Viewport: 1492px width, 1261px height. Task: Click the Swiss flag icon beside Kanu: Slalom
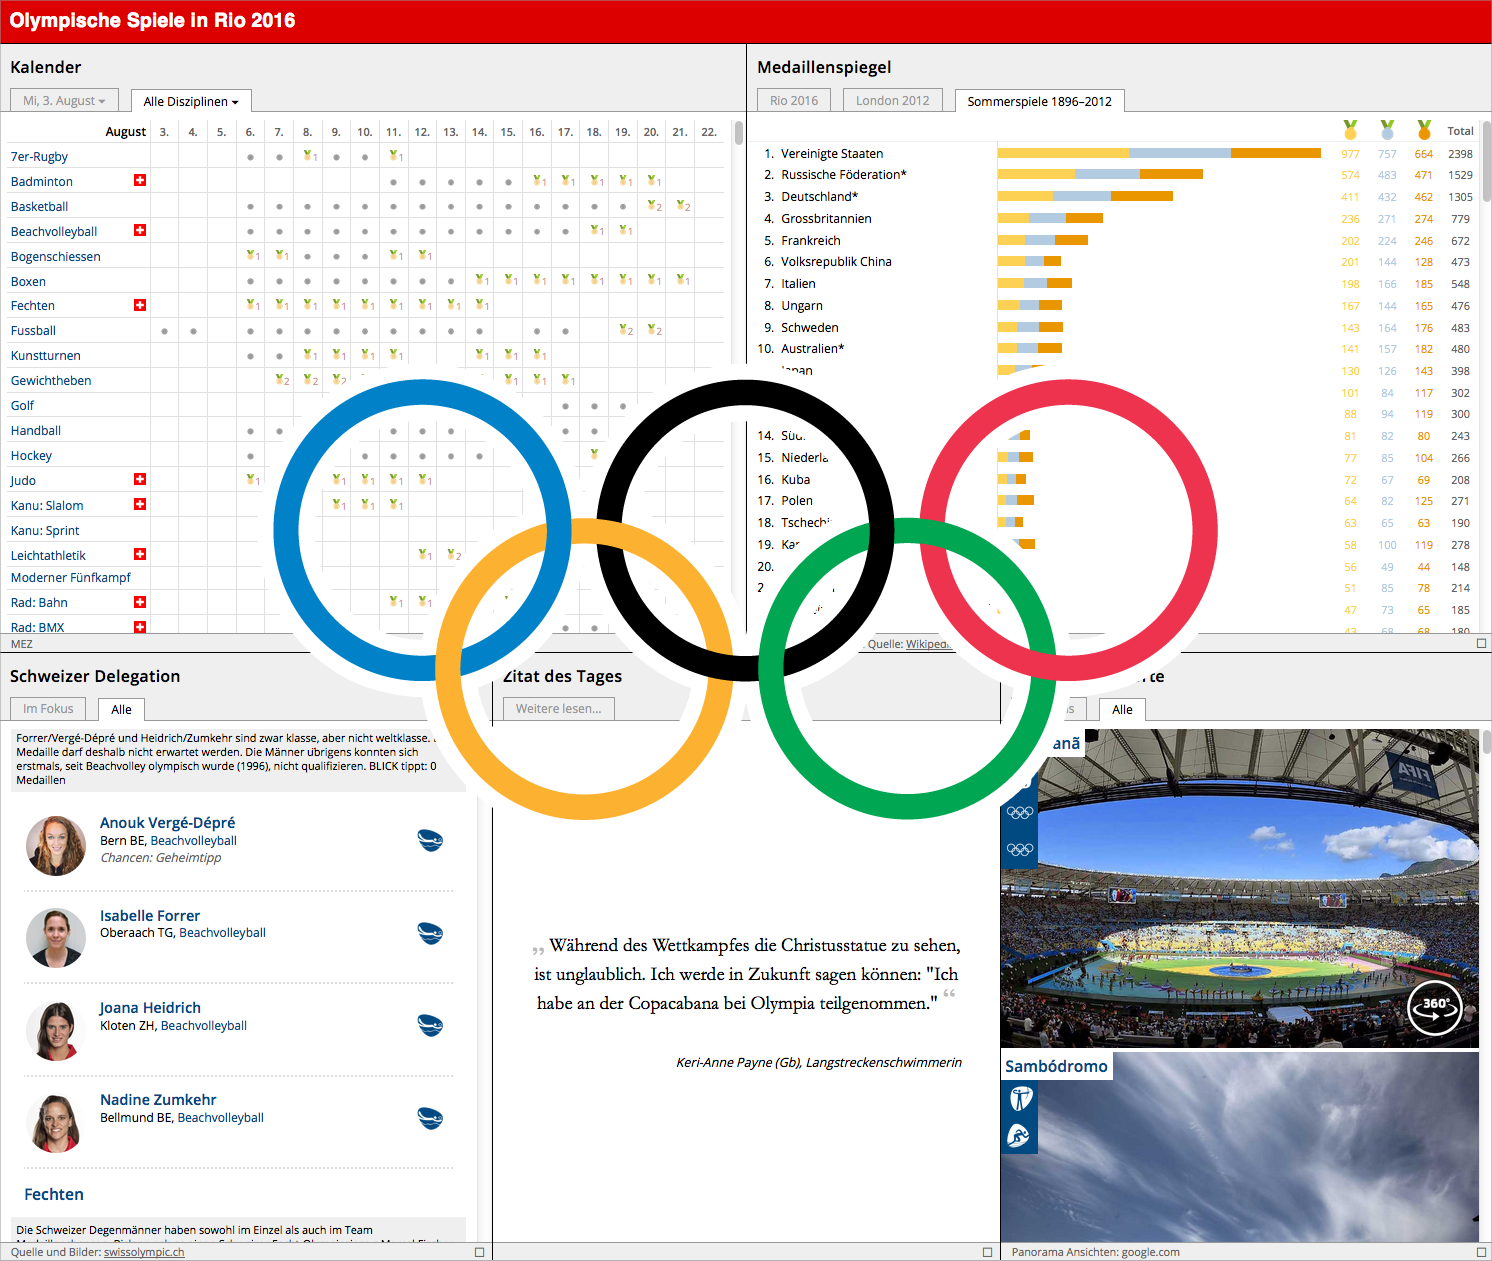tap(140, 504)
